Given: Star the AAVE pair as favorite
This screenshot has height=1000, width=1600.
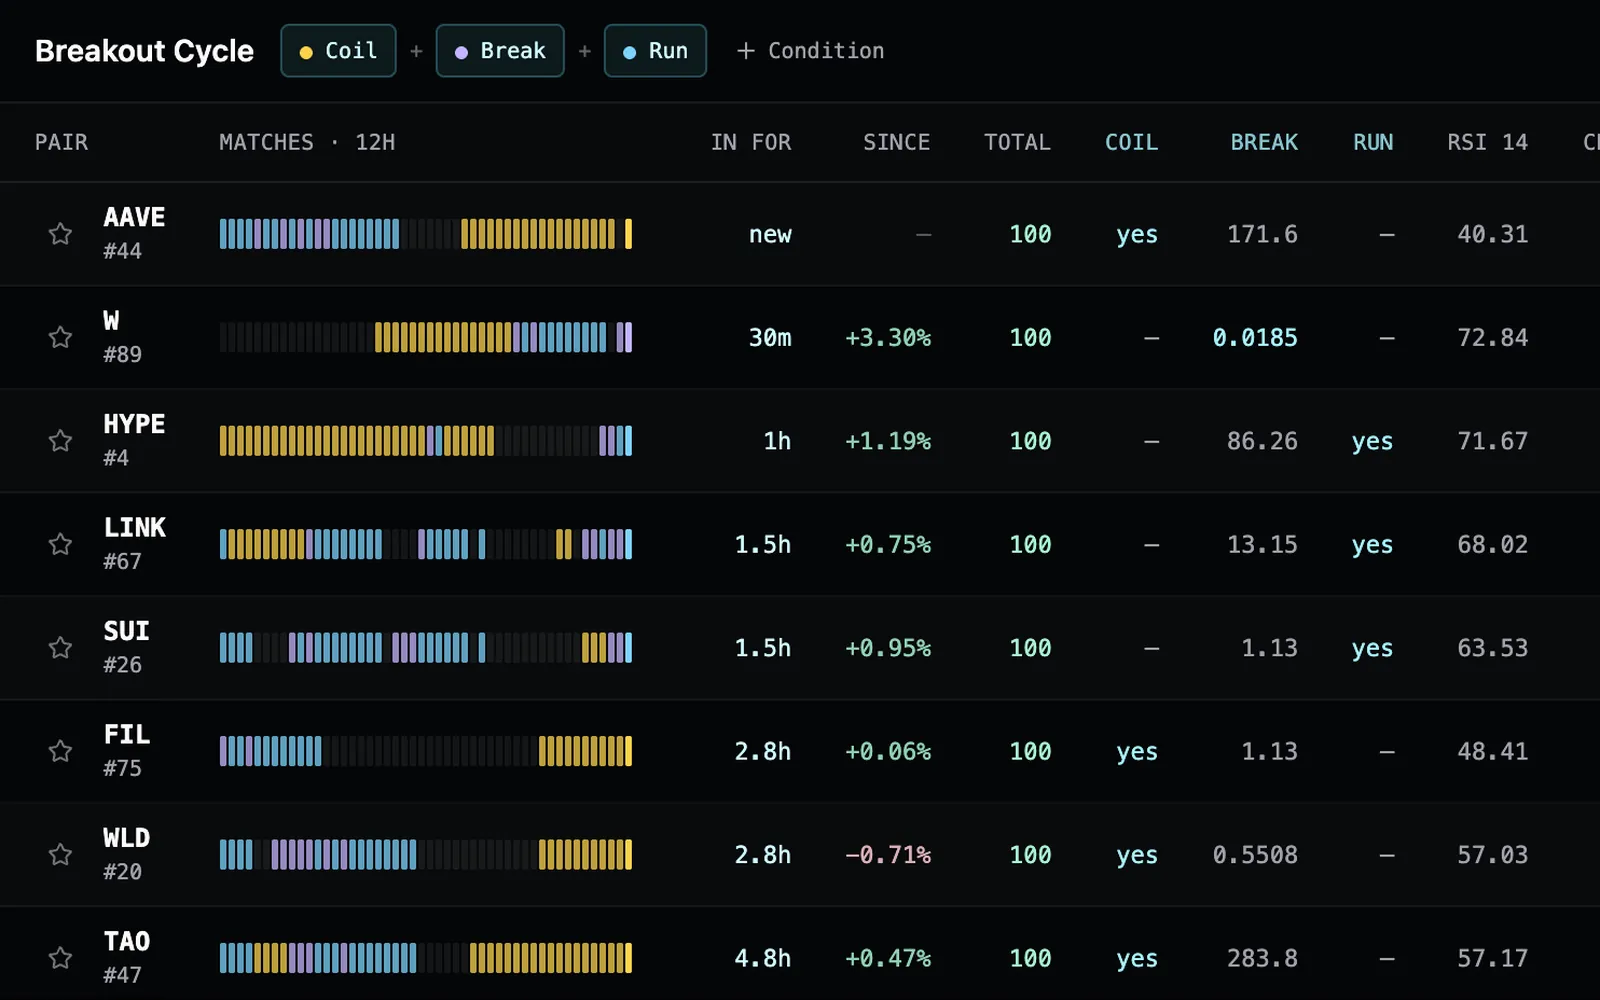Looking at the screenshot, I should [x=60, y=234].
